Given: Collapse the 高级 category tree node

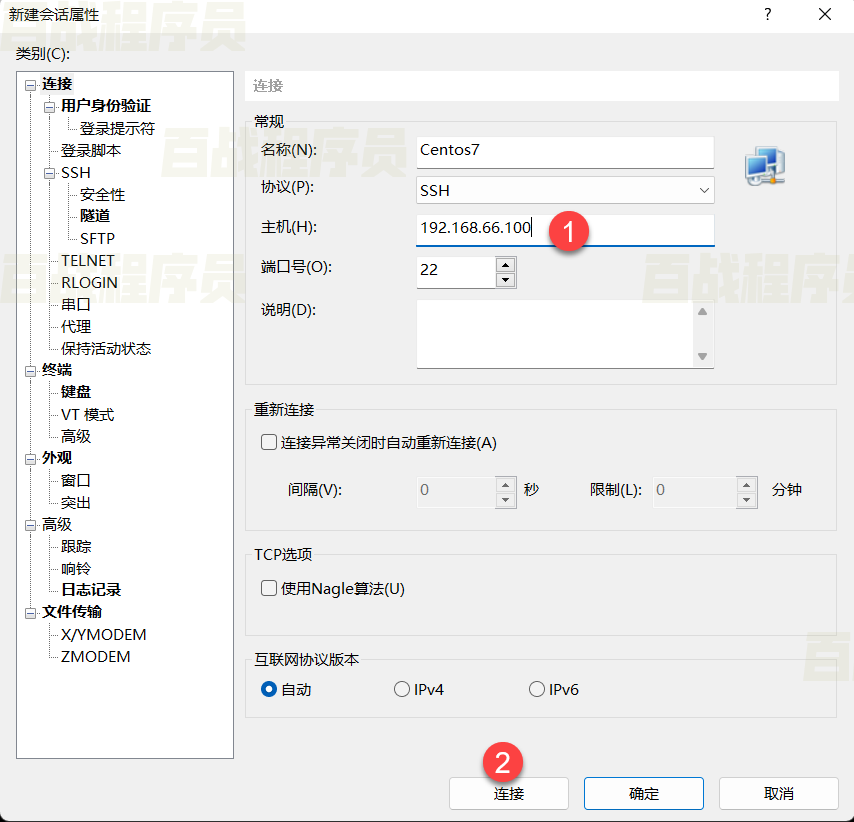Looking at the screenshot, I should [x=30, y=525].
